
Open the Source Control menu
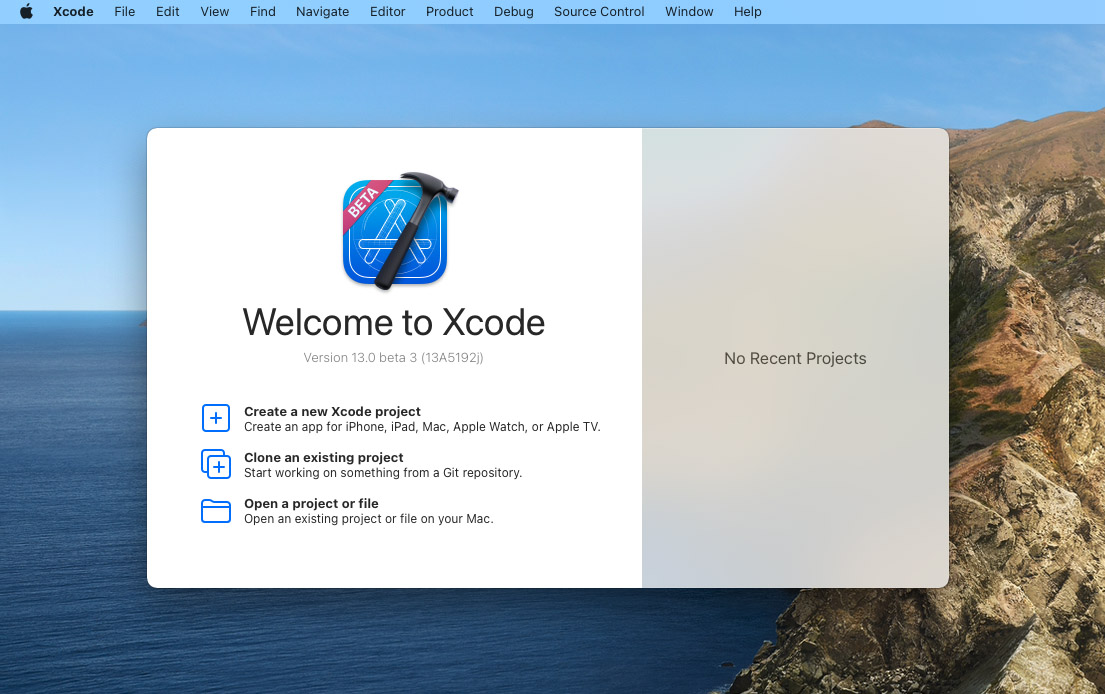[599, 11]
